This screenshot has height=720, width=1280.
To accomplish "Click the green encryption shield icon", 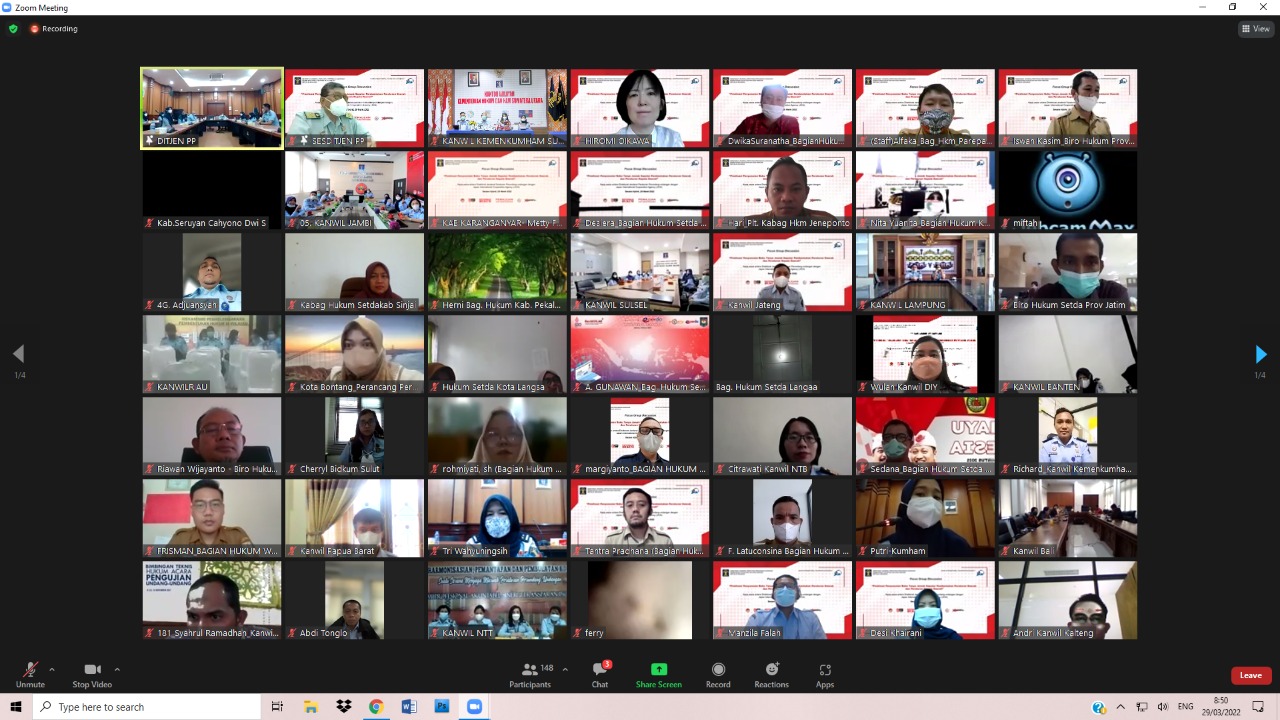I will [x=13, y=29].
